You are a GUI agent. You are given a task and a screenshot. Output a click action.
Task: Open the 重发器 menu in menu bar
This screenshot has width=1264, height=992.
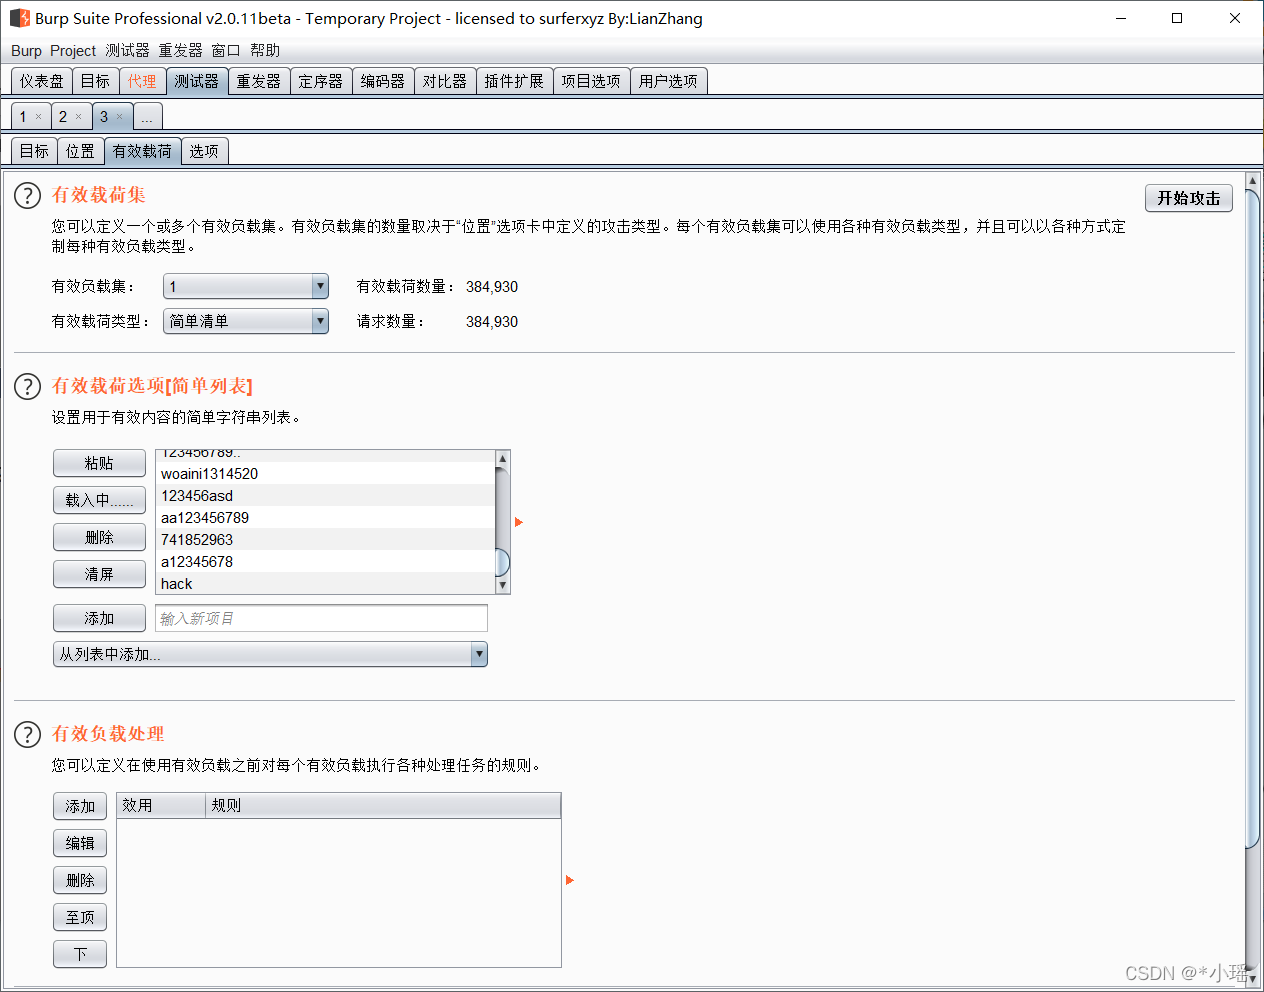pos(180,51)
